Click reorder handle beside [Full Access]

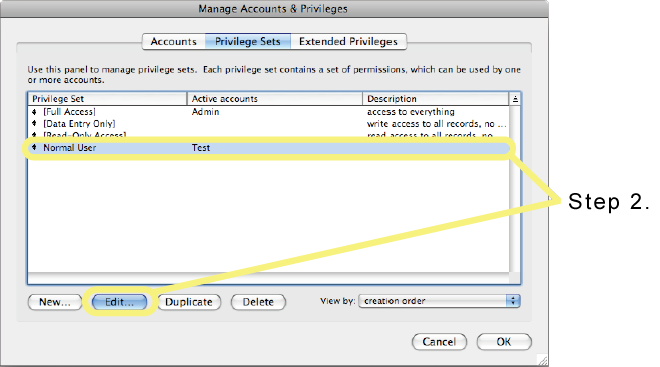tap(35, 112)
